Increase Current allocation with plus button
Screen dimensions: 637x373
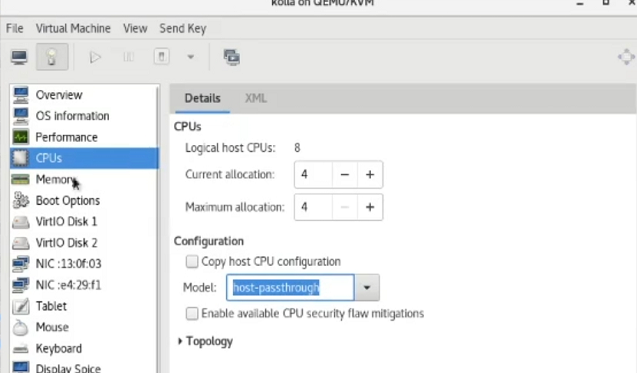[x=370, y=175]
